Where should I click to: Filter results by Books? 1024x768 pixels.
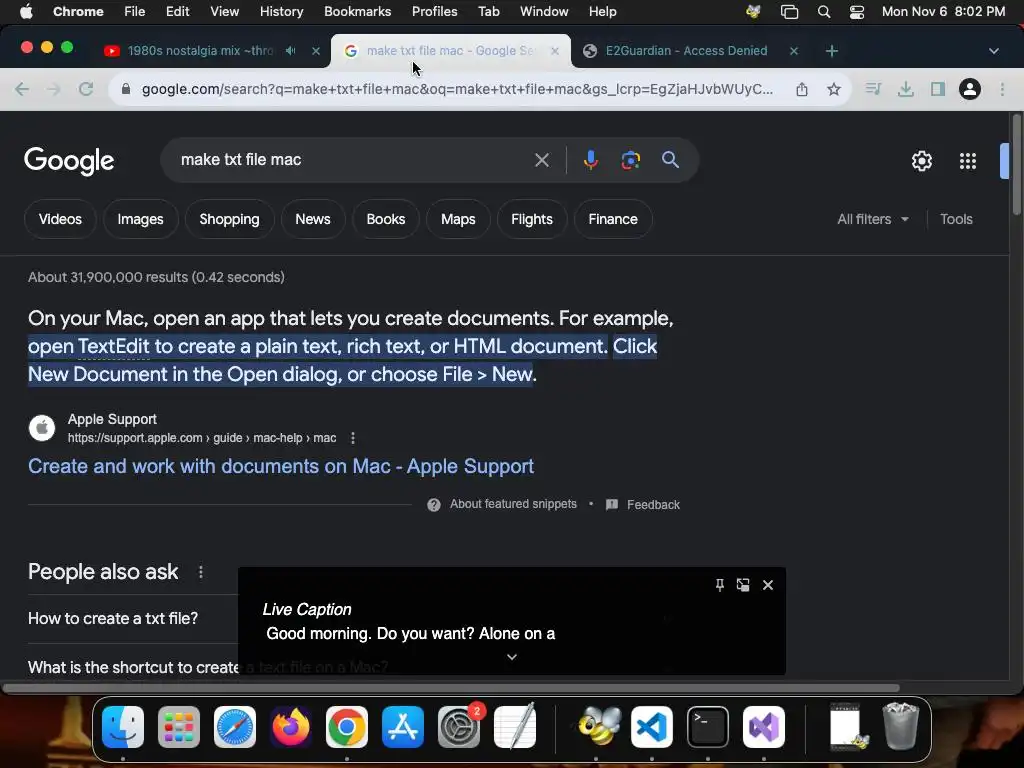click(386, 219)
